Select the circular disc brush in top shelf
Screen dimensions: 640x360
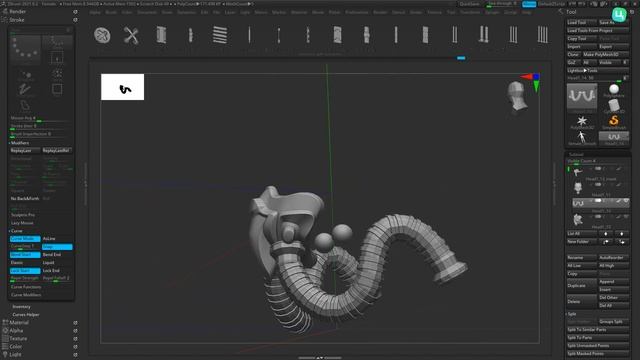pyautogui.click(x=102, y=35)
